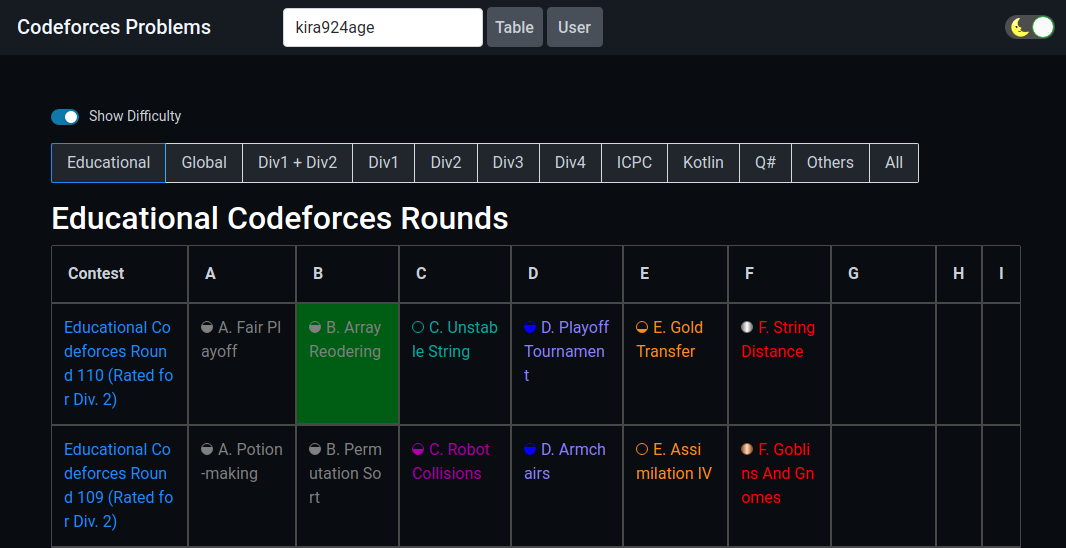The height and width of the screenshot is (548, 1066).
Task: Select the Others tab
Action: 830,163
